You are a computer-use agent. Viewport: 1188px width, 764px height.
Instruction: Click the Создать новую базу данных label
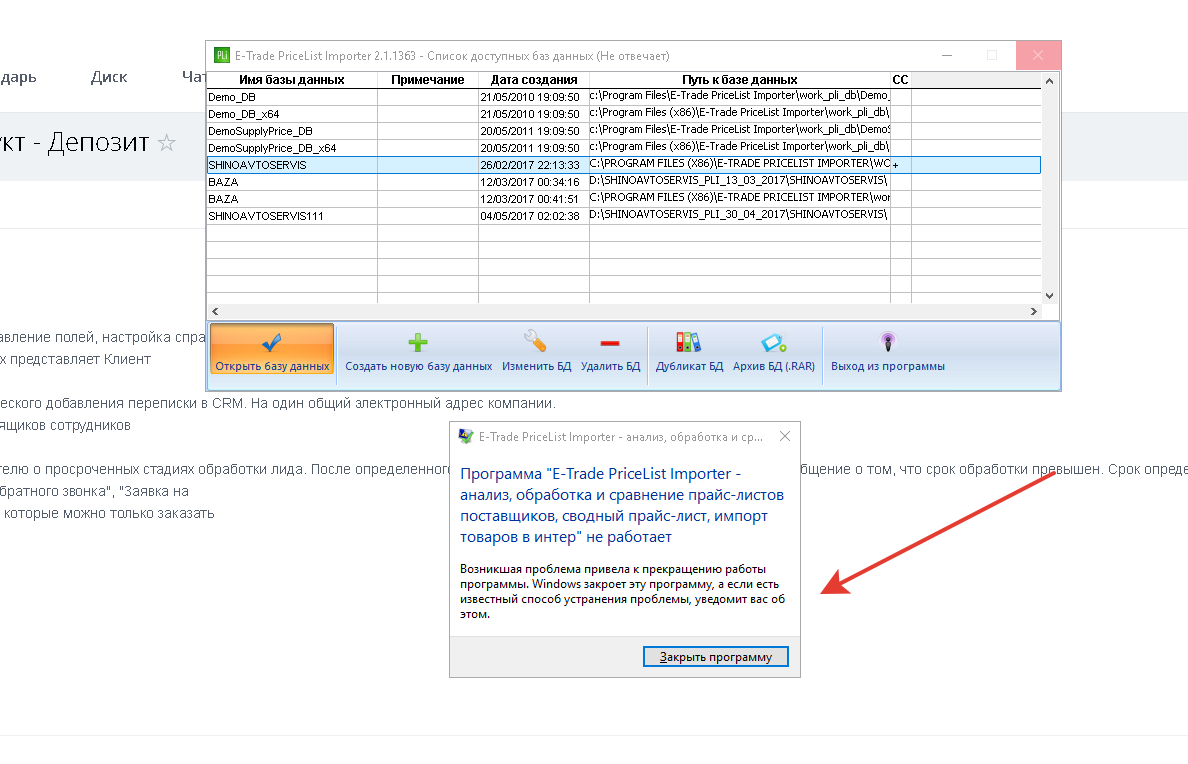click(x=418, y=366)
